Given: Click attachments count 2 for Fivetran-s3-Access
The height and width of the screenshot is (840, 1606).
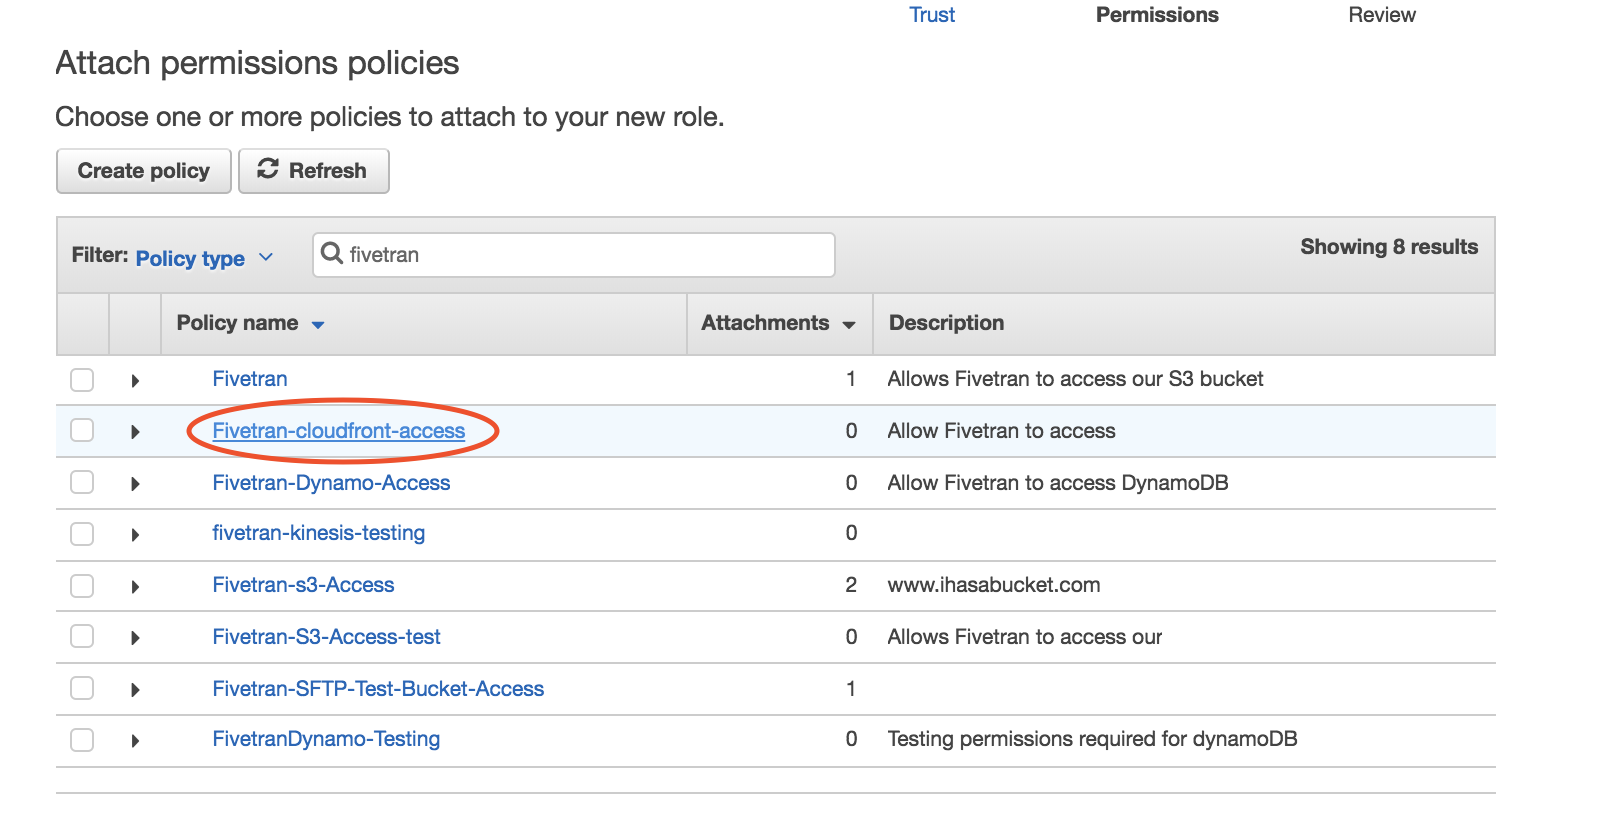Looking at the screenshot, I should pos(851,585).
